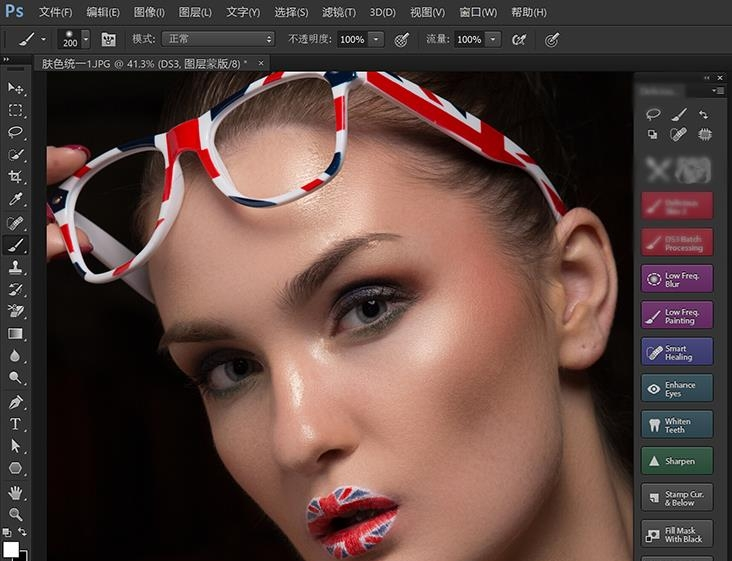
Task: Click the Low Freq. Blur button
Action: [677, 279]
